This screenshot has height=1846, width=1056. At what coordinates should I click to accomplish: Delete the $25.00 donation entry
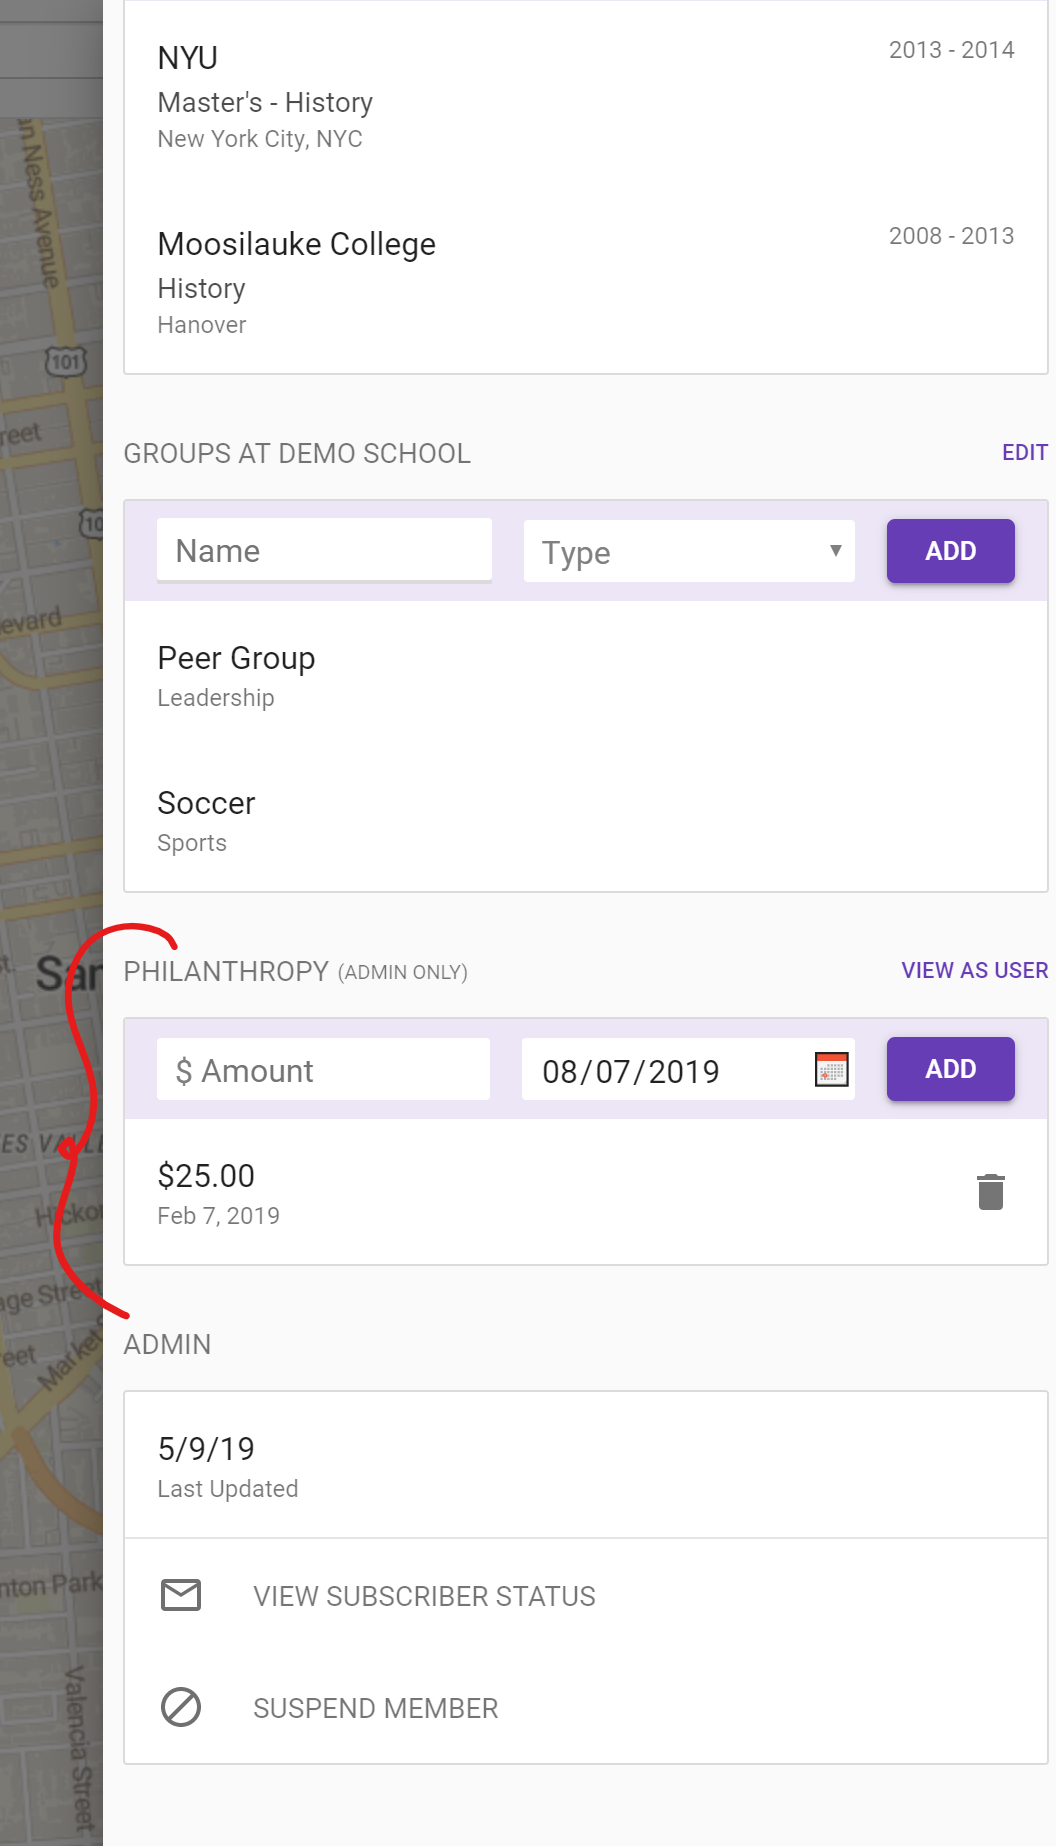990,1192
